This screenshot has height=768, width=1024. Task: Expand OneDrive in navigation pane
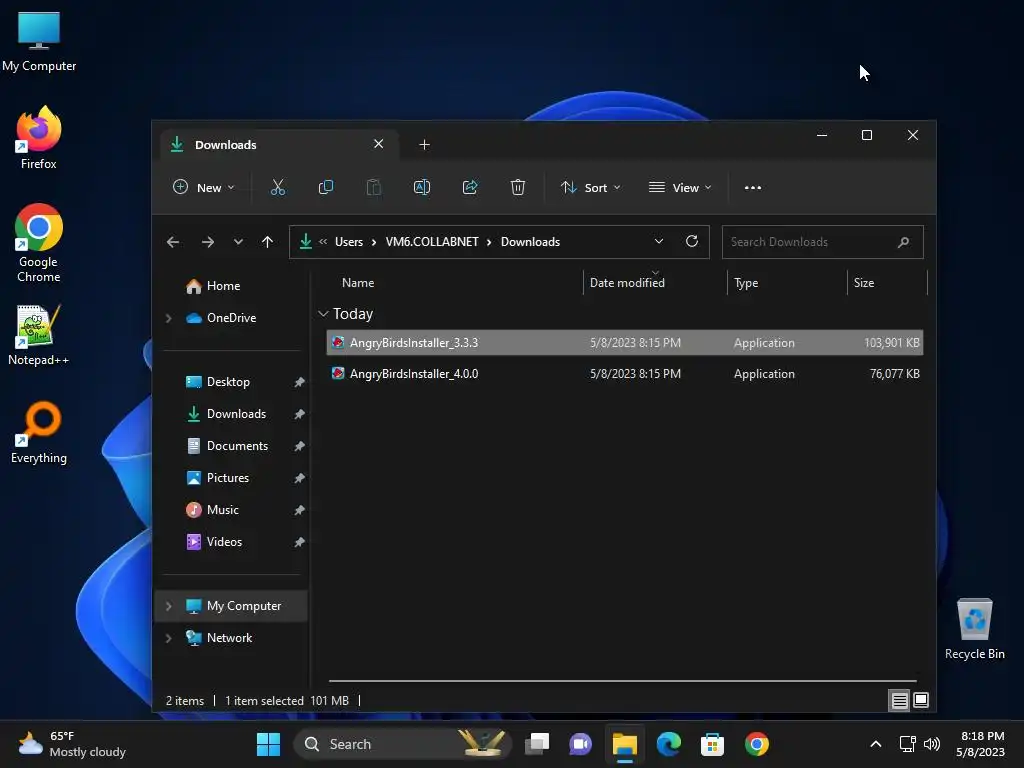(168, 318)
